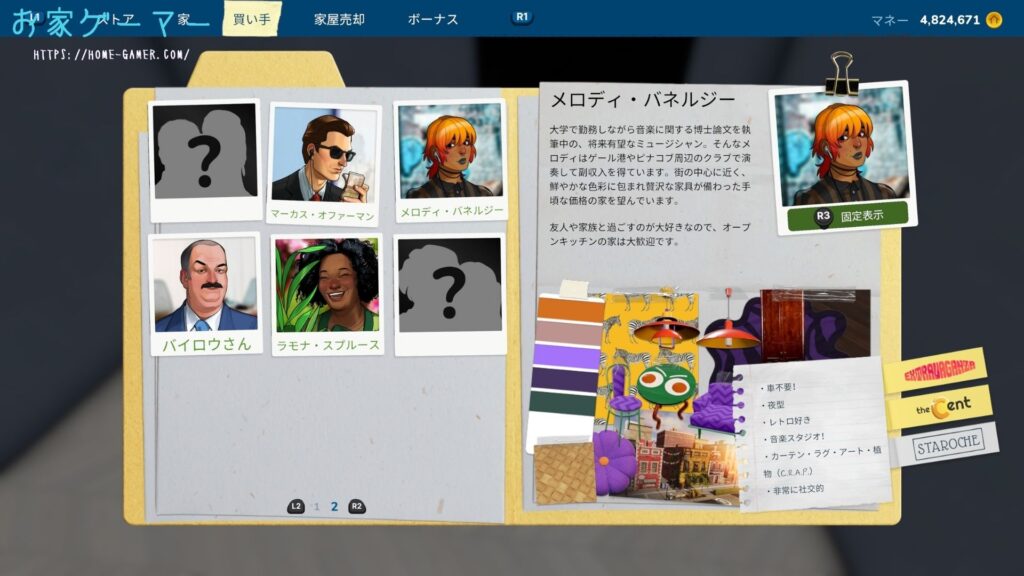This screenshot has width=1024, height=576.
Task: Select the 買い手 tab
Action: 251,19
